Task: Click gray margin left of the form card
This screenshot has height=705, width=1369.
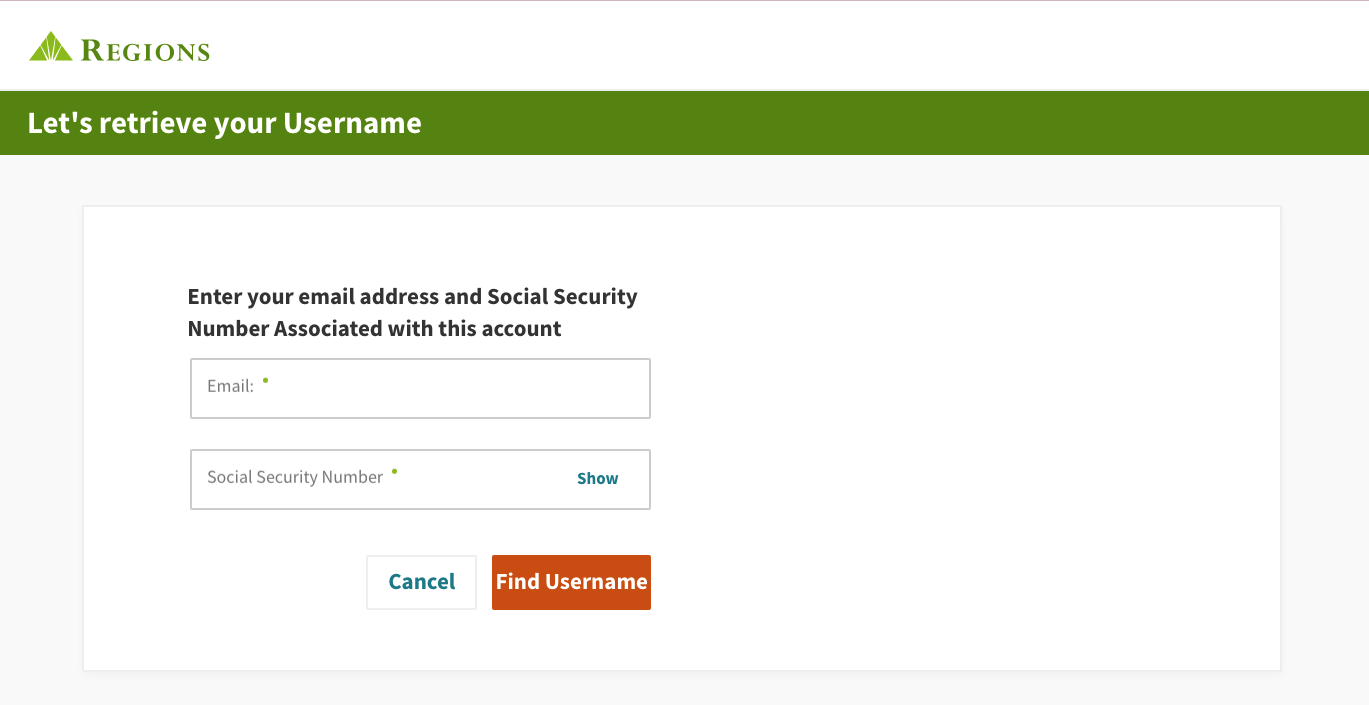Action: 40,430
